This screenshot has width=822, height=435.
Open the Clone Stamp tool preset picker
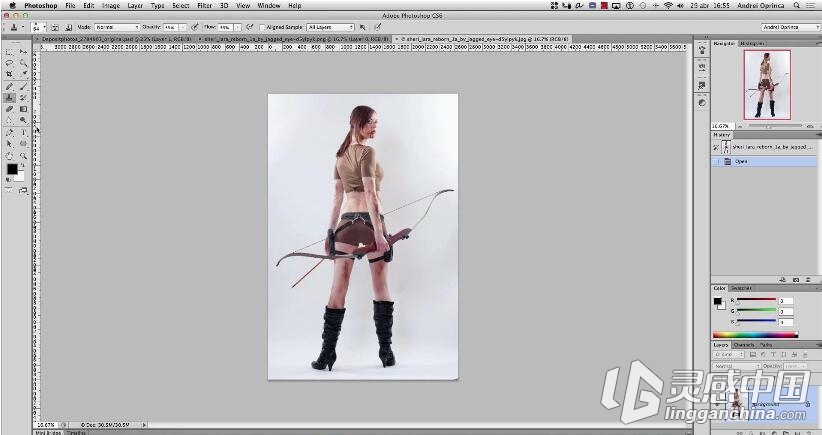(15, 27)
